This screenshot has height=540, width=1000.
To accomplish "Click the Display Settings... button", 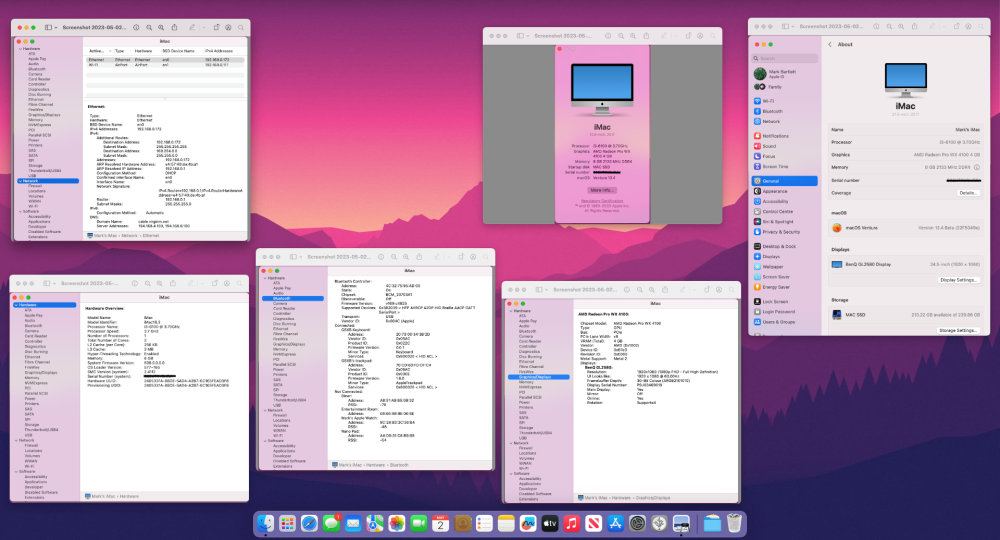I will tap(959, 280).
